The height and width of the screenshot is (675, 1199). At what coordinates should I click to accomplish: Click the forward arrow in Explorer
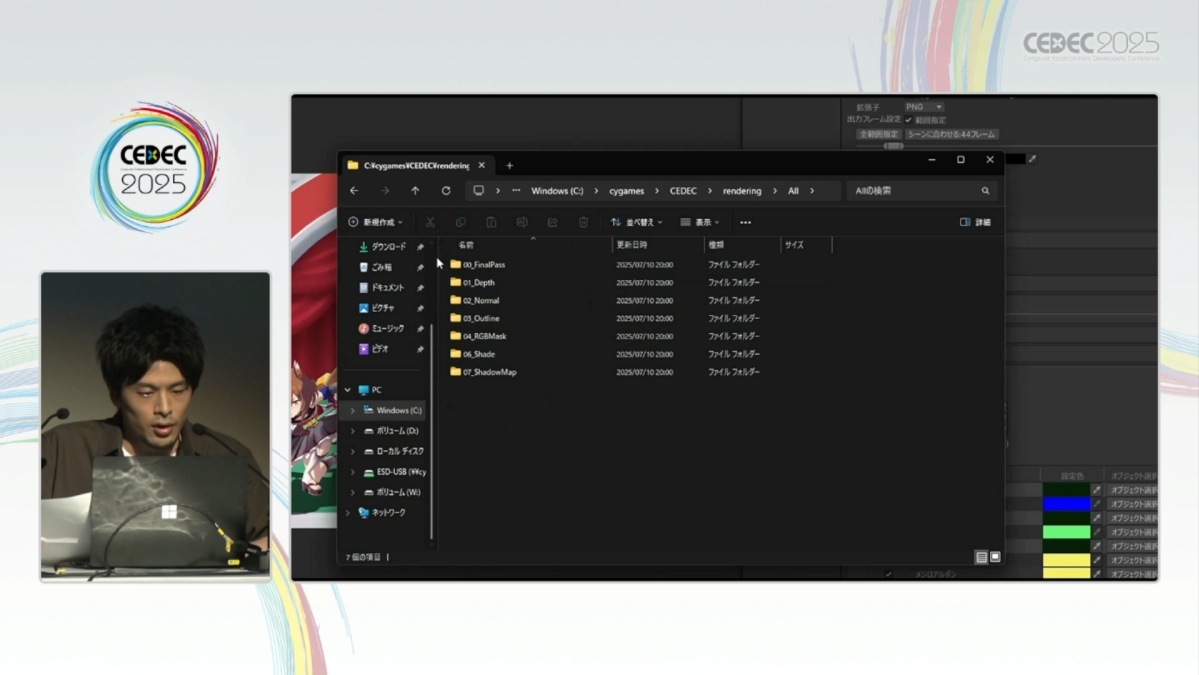click(x=385, y=191)
